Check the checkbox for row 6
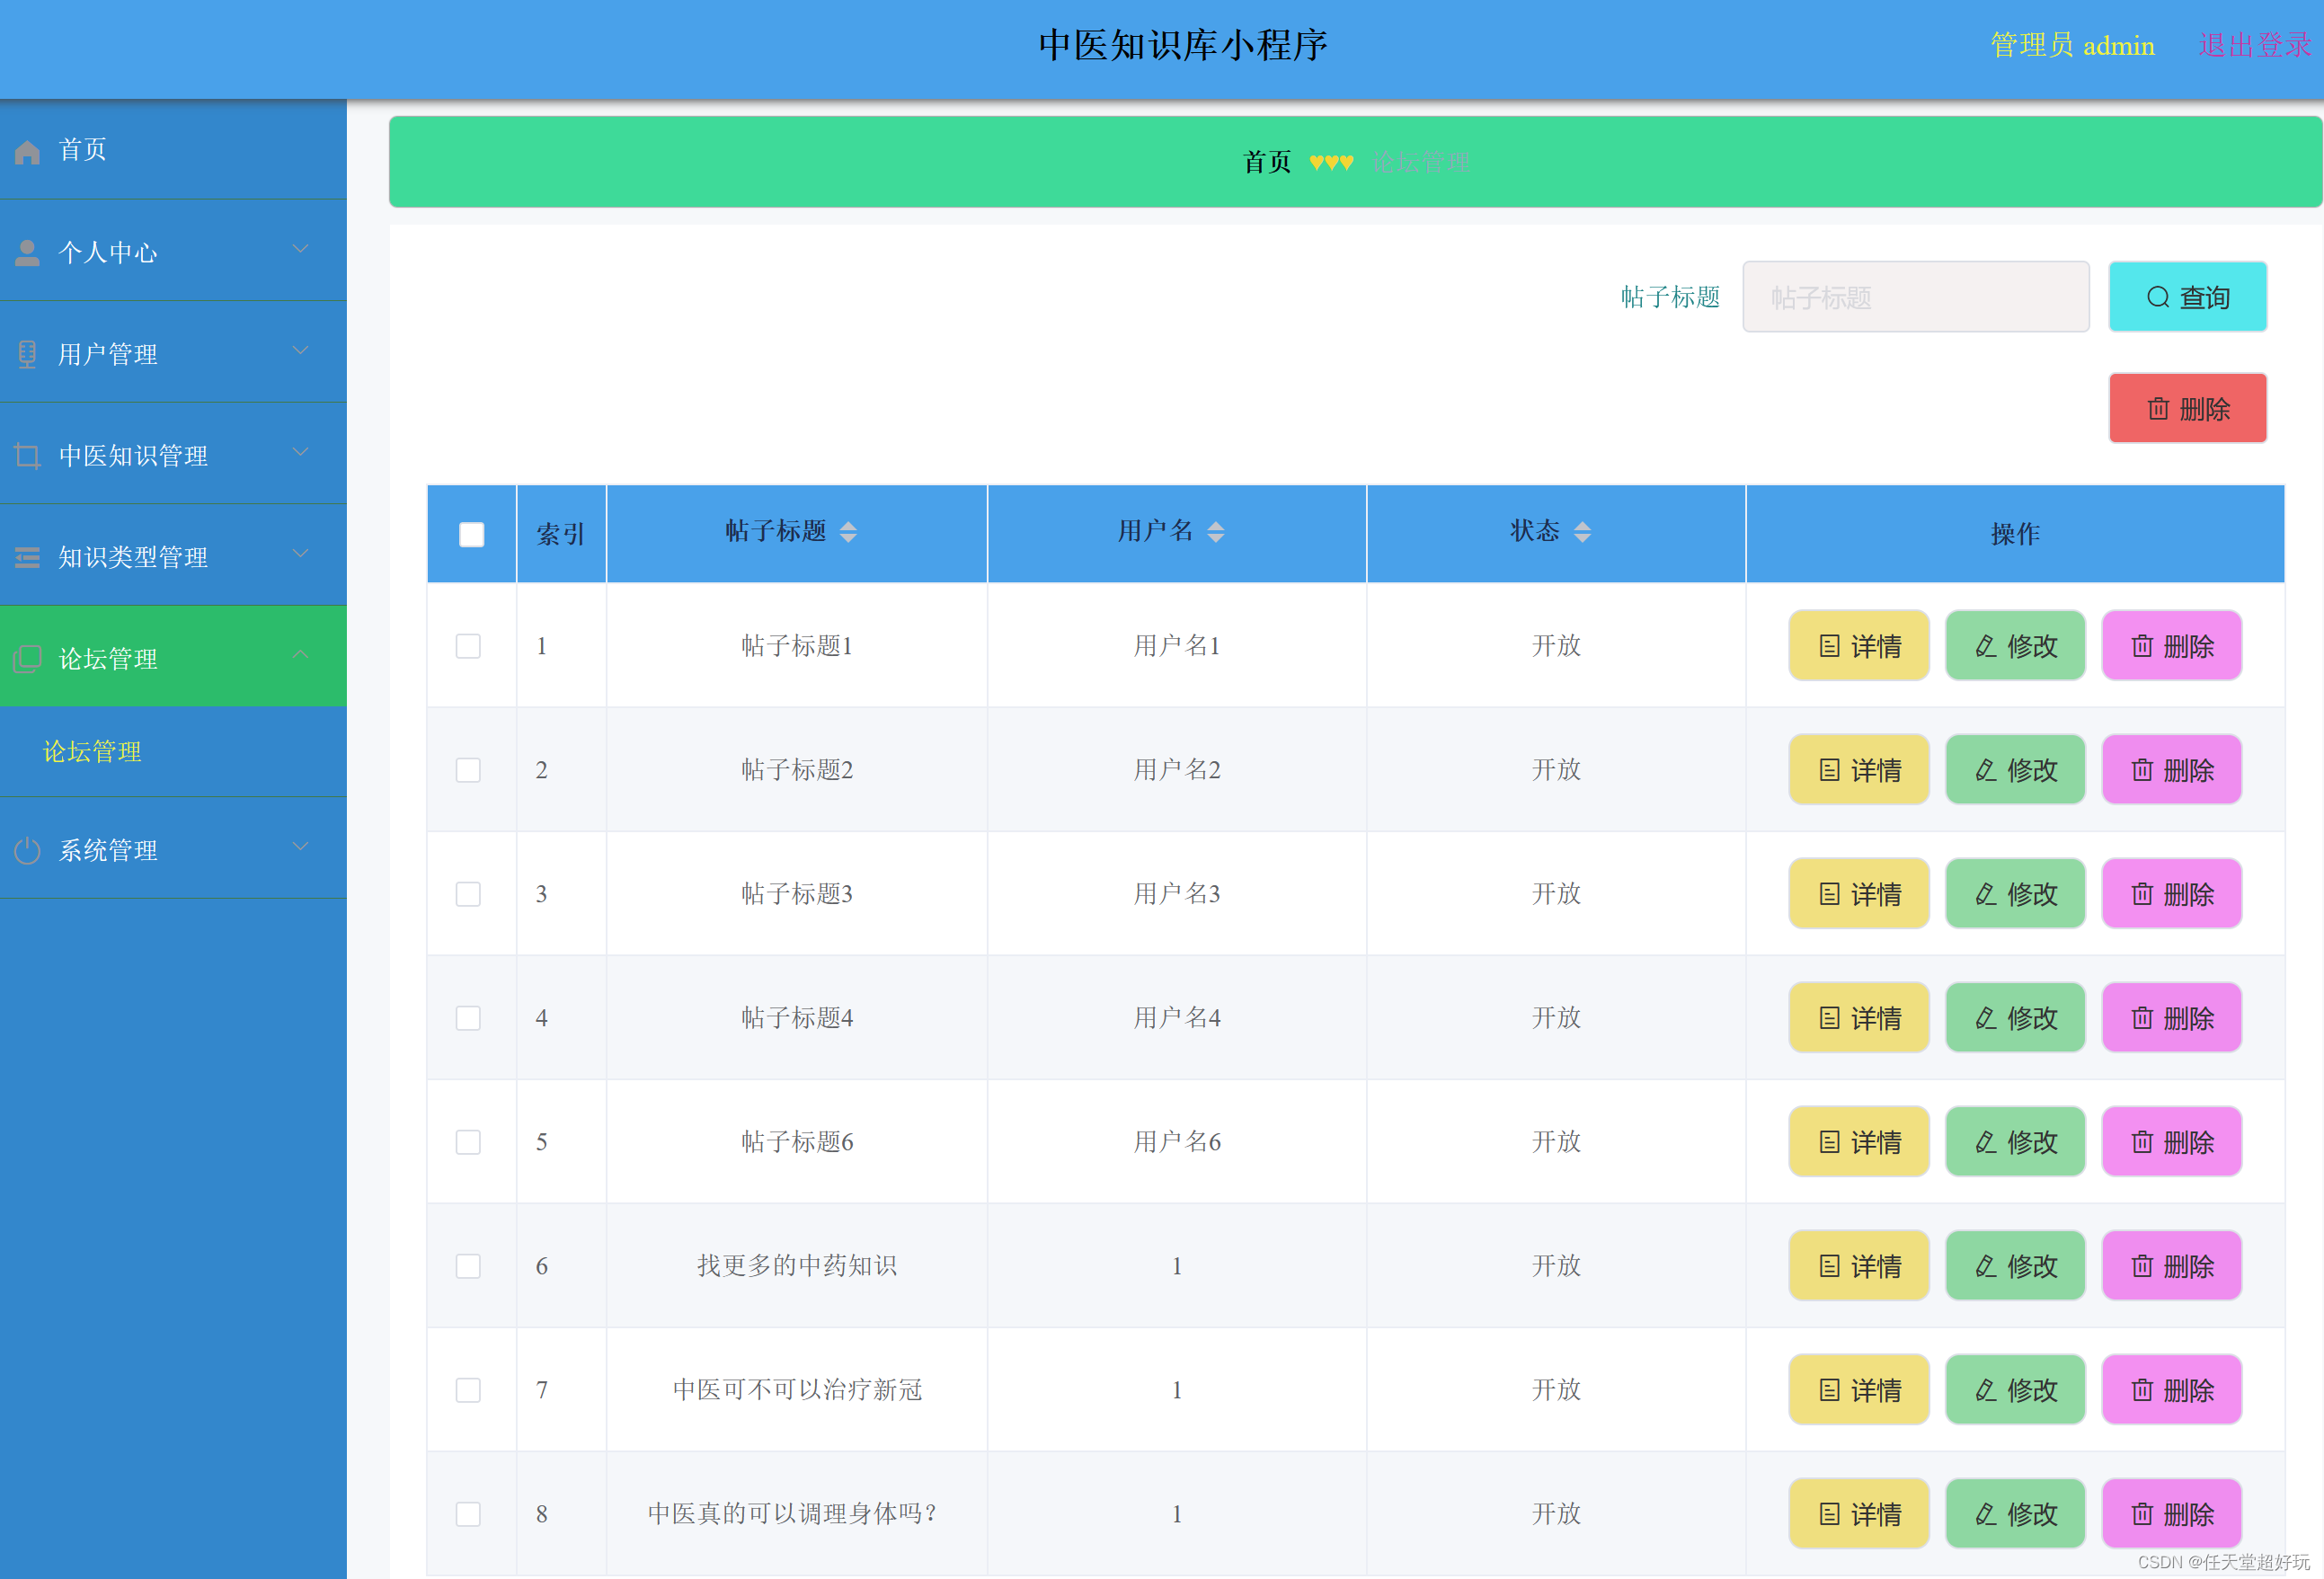This screenshot has width=2324, height=1579. (468, 1266)
